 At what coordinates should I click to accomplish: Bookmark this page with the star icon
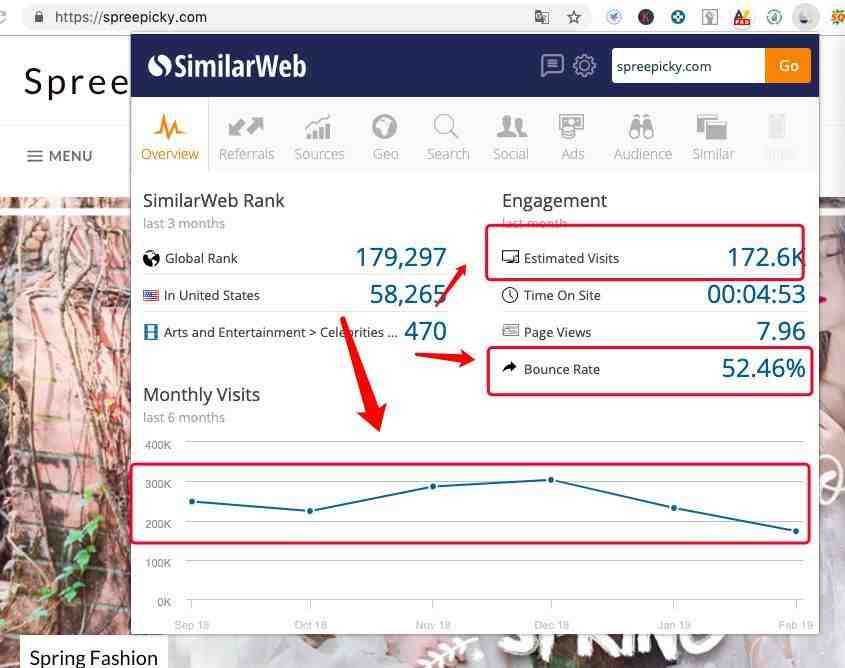click(x=574, y=17)
